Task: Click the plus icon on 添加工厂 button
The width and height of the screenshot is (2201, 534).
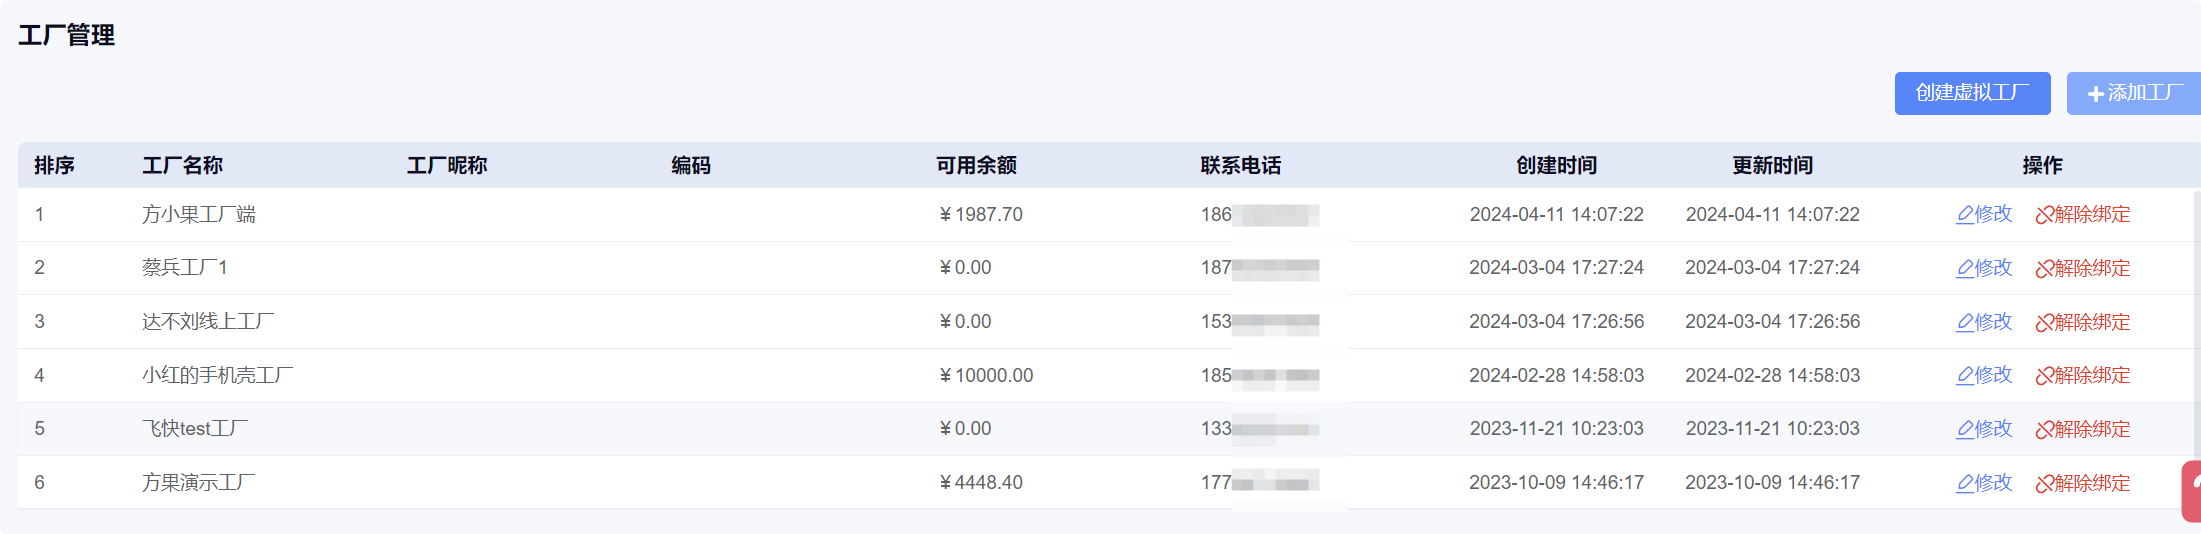Action: [x=2096, y=94]
